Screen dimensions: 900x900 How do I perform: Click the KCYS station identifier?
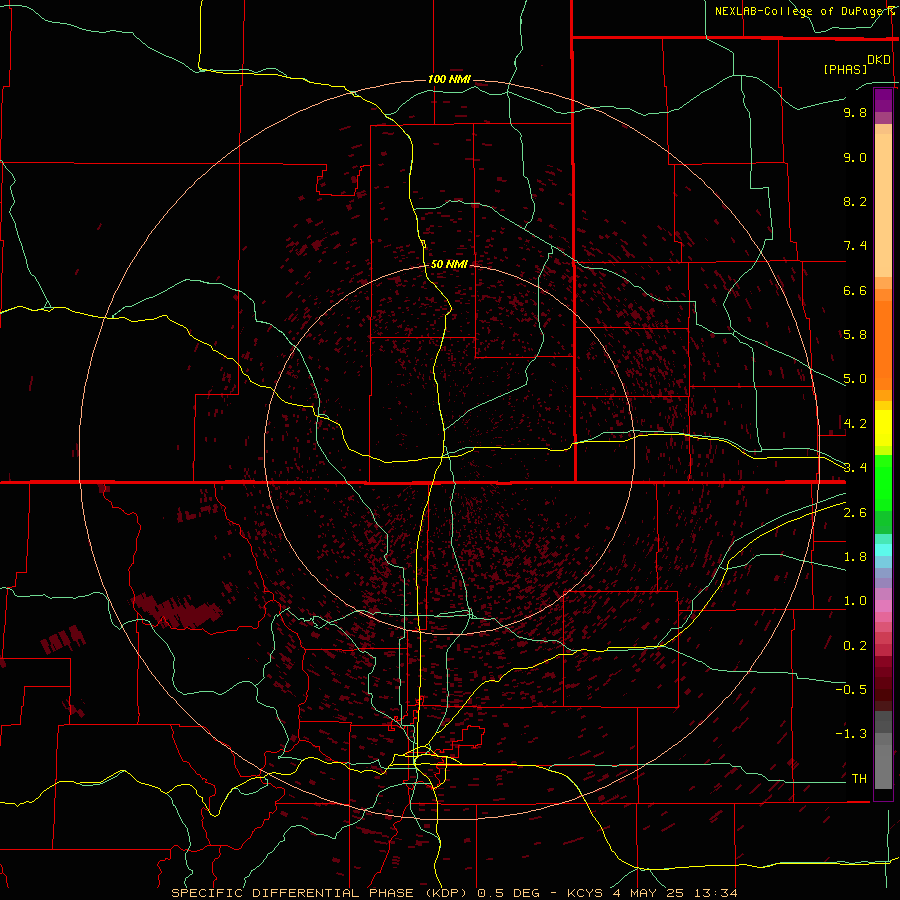(x=585, y=893)
